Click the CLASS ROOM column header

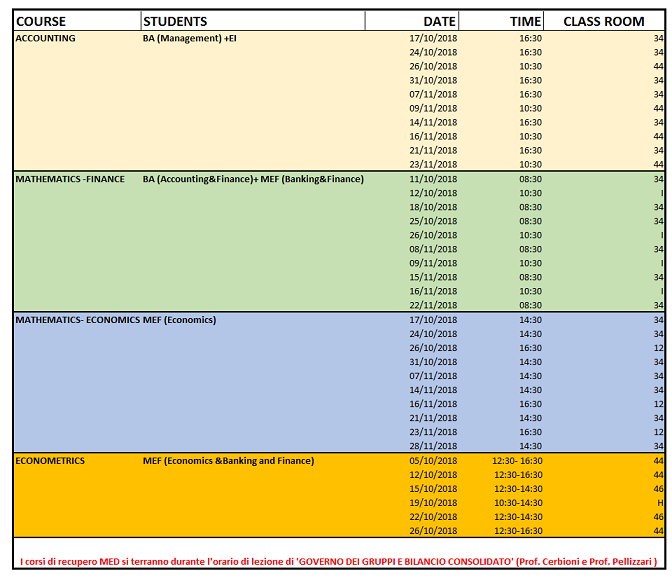[604, 21]
